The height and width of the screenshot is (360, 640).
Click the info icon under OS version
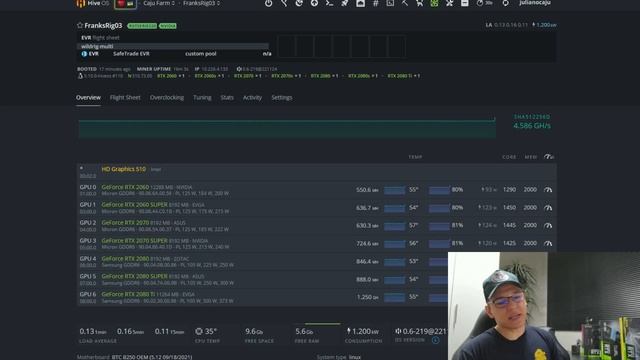click(x=436, y=340)
